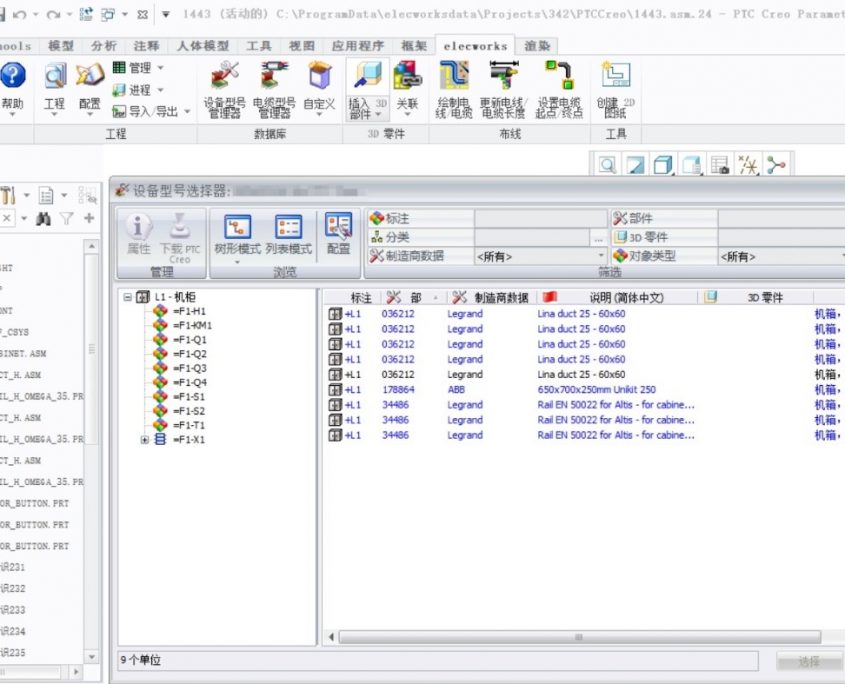The width and height of the screenshot is (845, 684).
Task: Open the view manager table-camera icon
Action: [720, 165]
